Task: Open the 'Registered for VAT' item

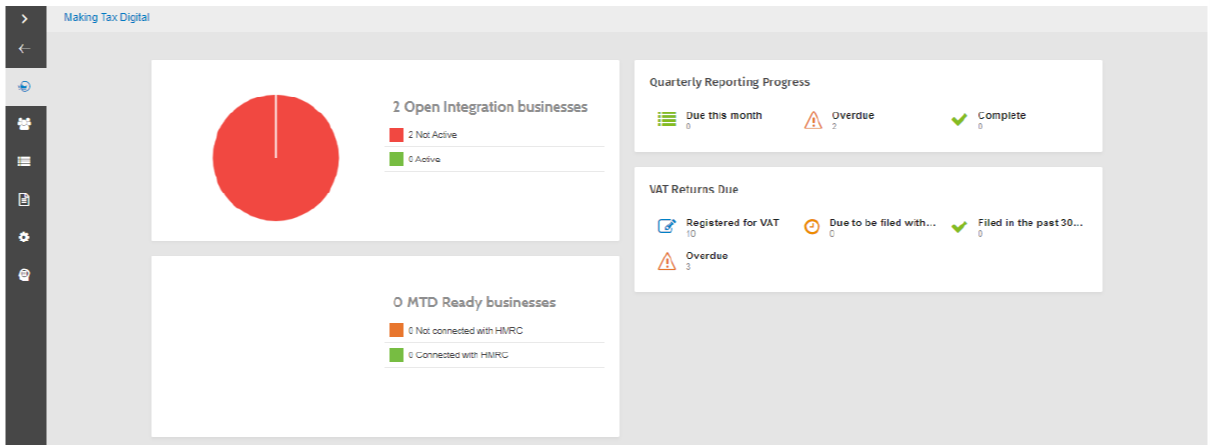Action: 732,222
